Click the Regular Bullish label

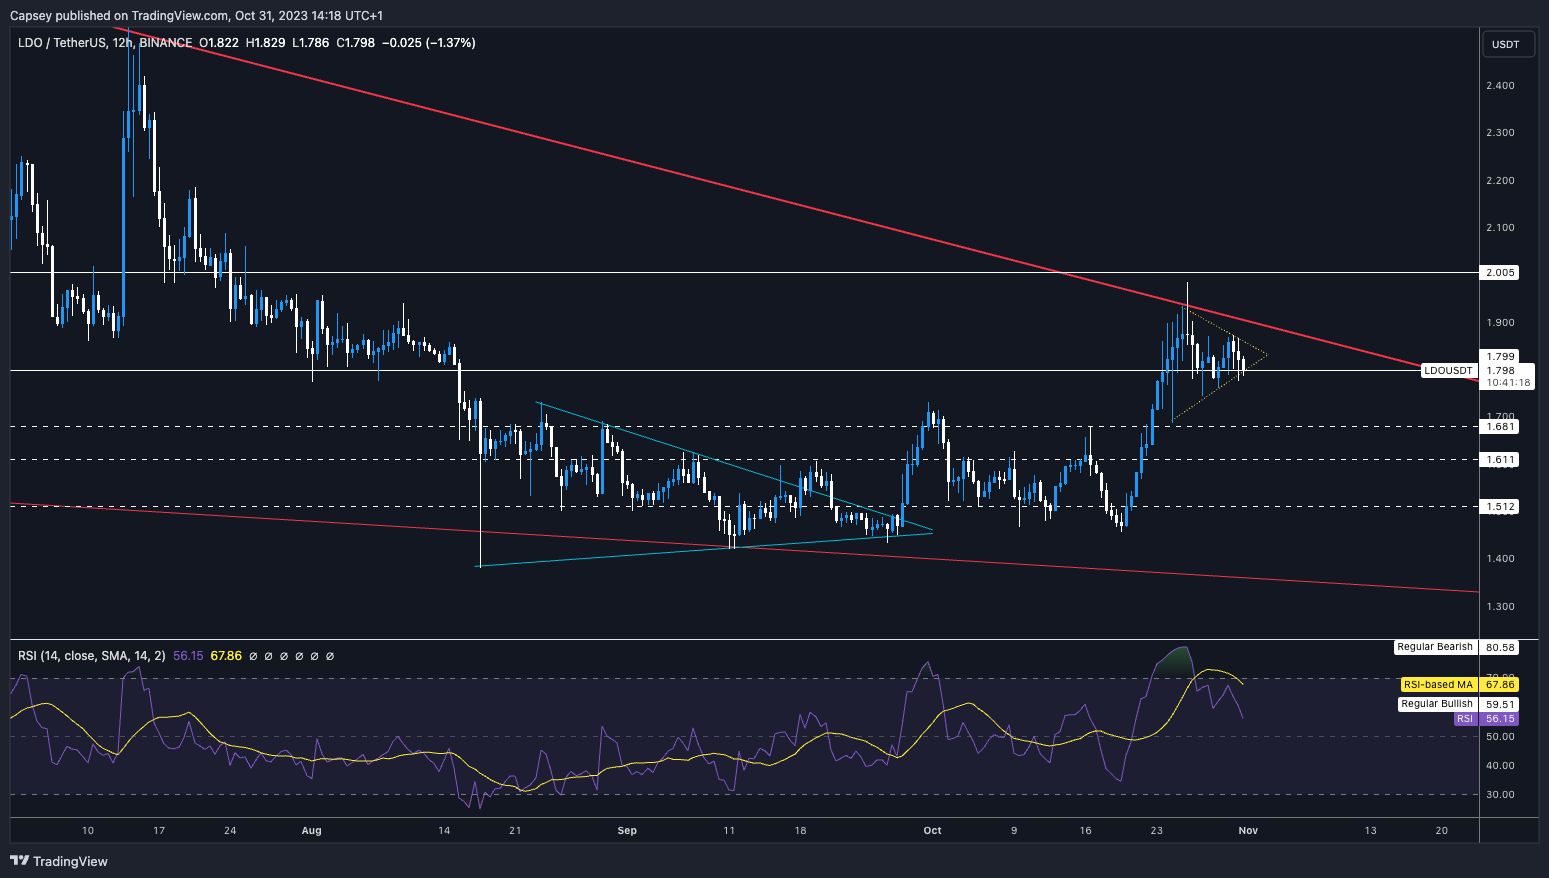1437,704
